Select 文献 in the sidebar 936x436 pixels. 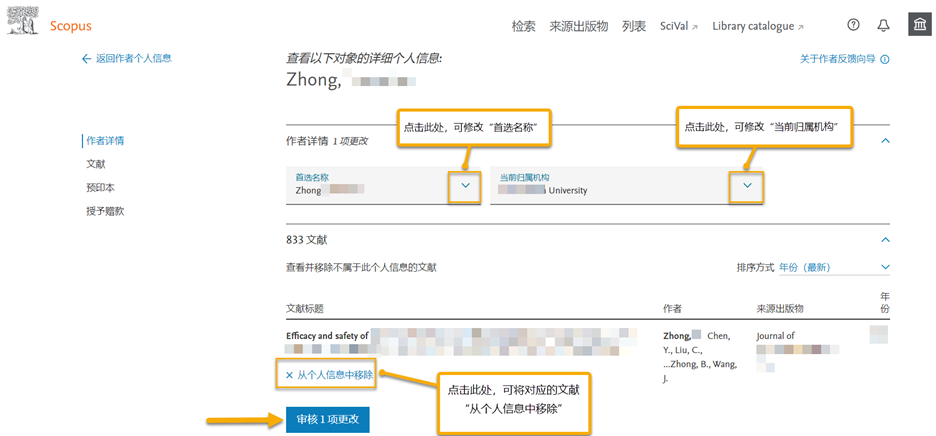[96, 164]
